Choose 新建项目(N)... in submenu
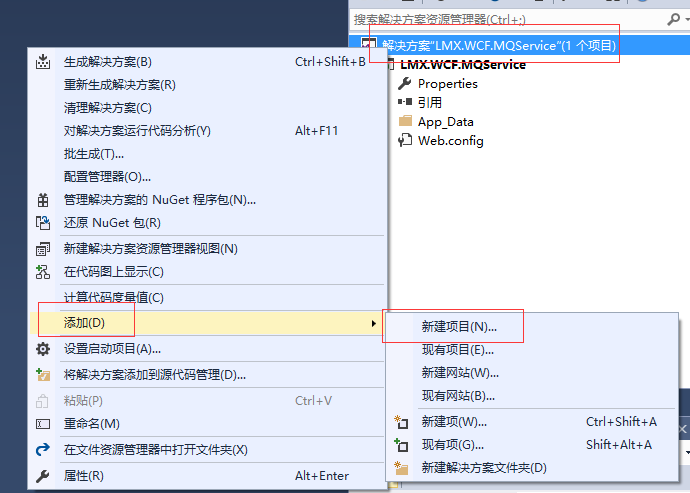Viewport: 690px width, 493px height. [x=532, y=327]
